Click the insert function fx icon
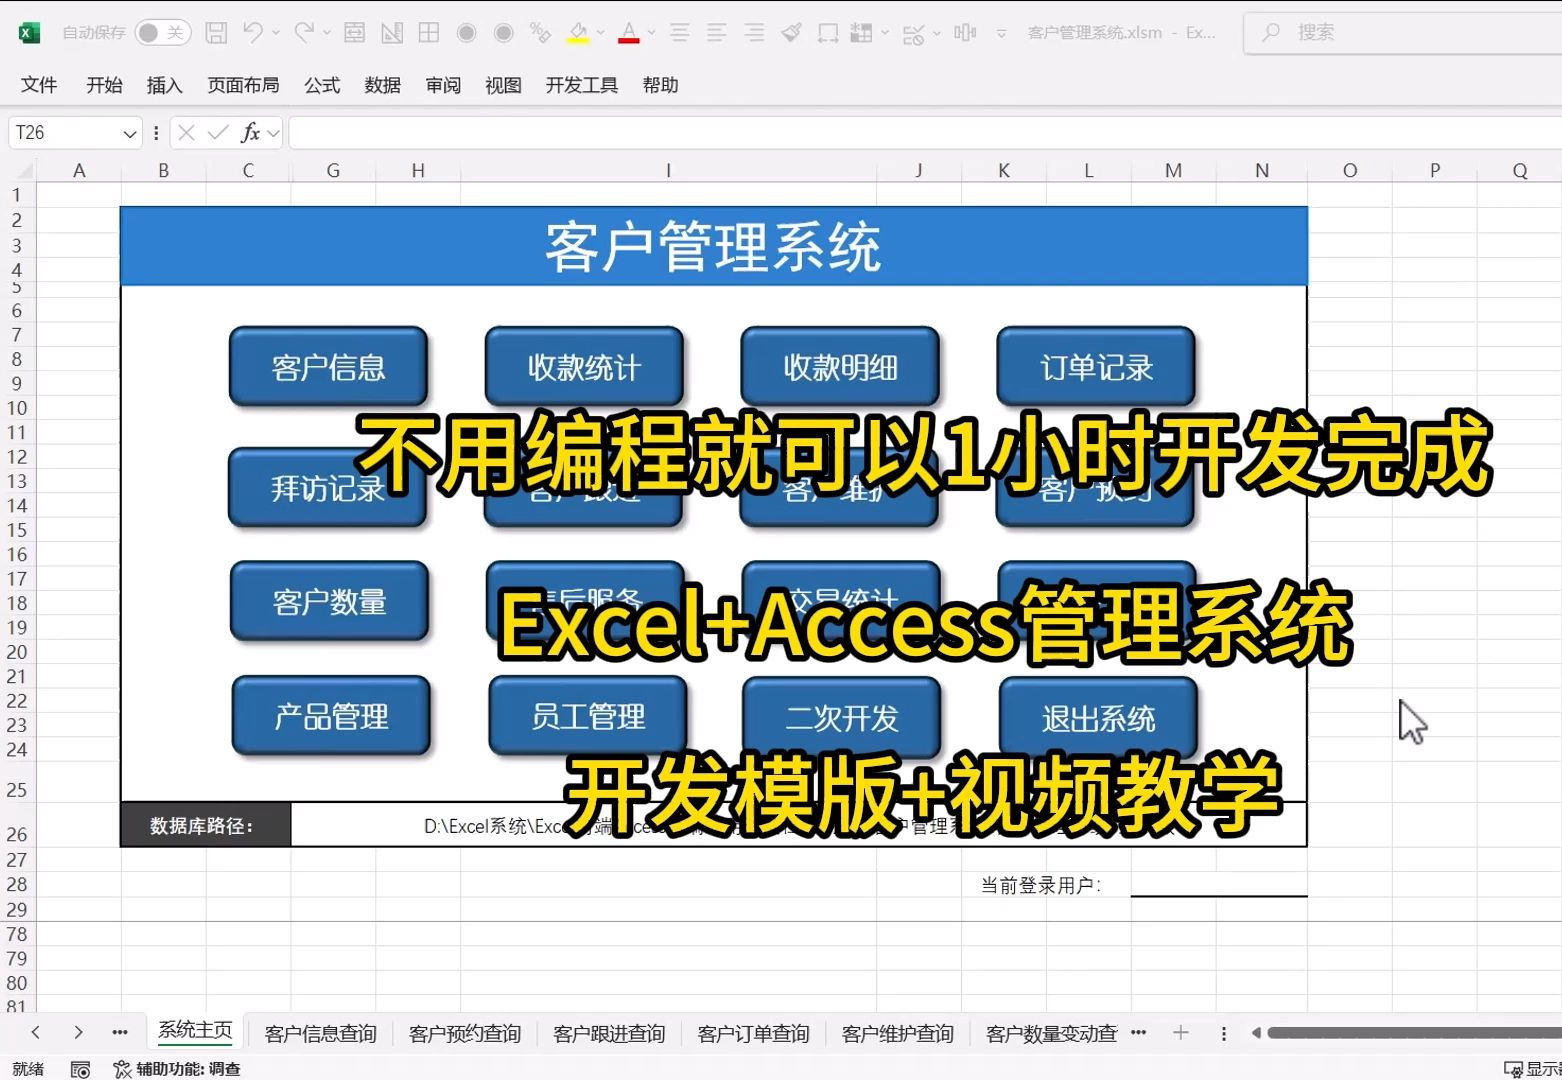Screen dimensions: 1562x1080 point(250,132)
